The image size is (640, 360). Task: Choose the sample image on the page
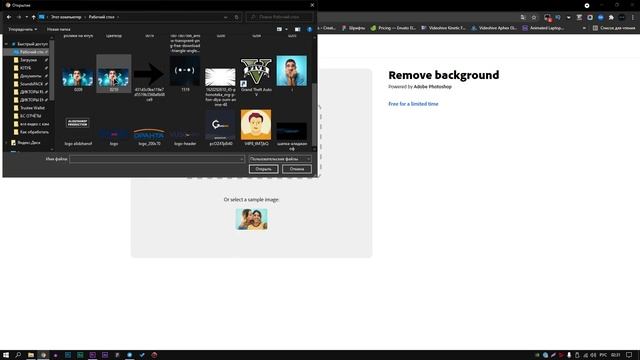251,219
